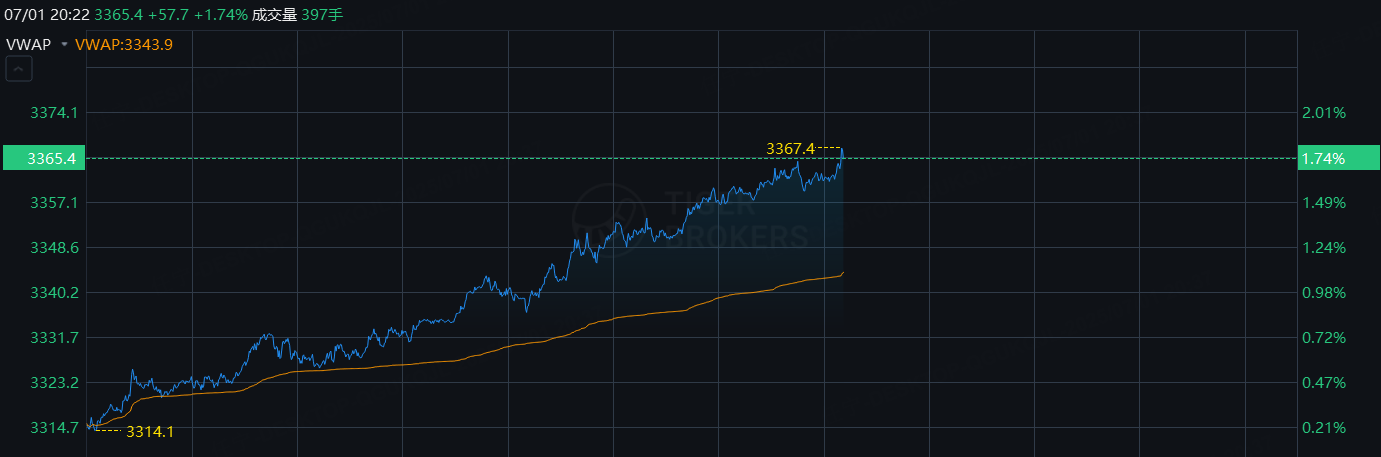1381x457 pixels.
Task: Click the Tiger Brokers watermark logo
Action: [692, 219]
